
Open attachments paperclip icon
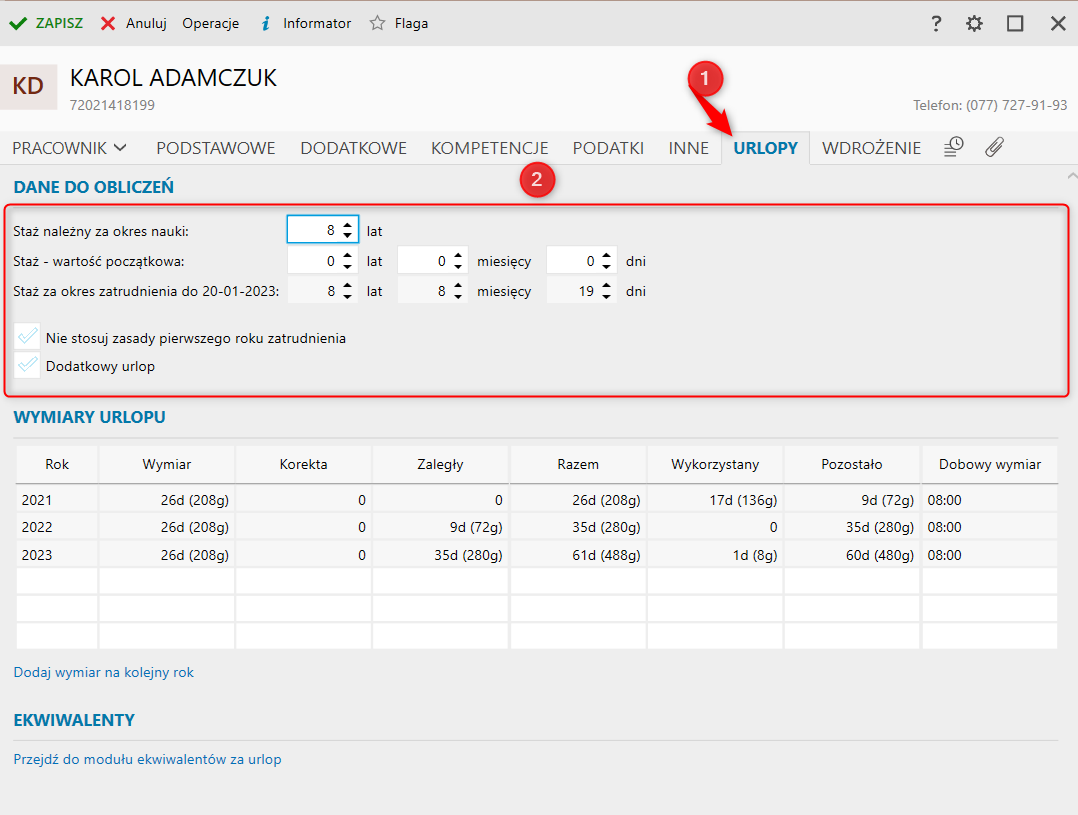(993, 148)
